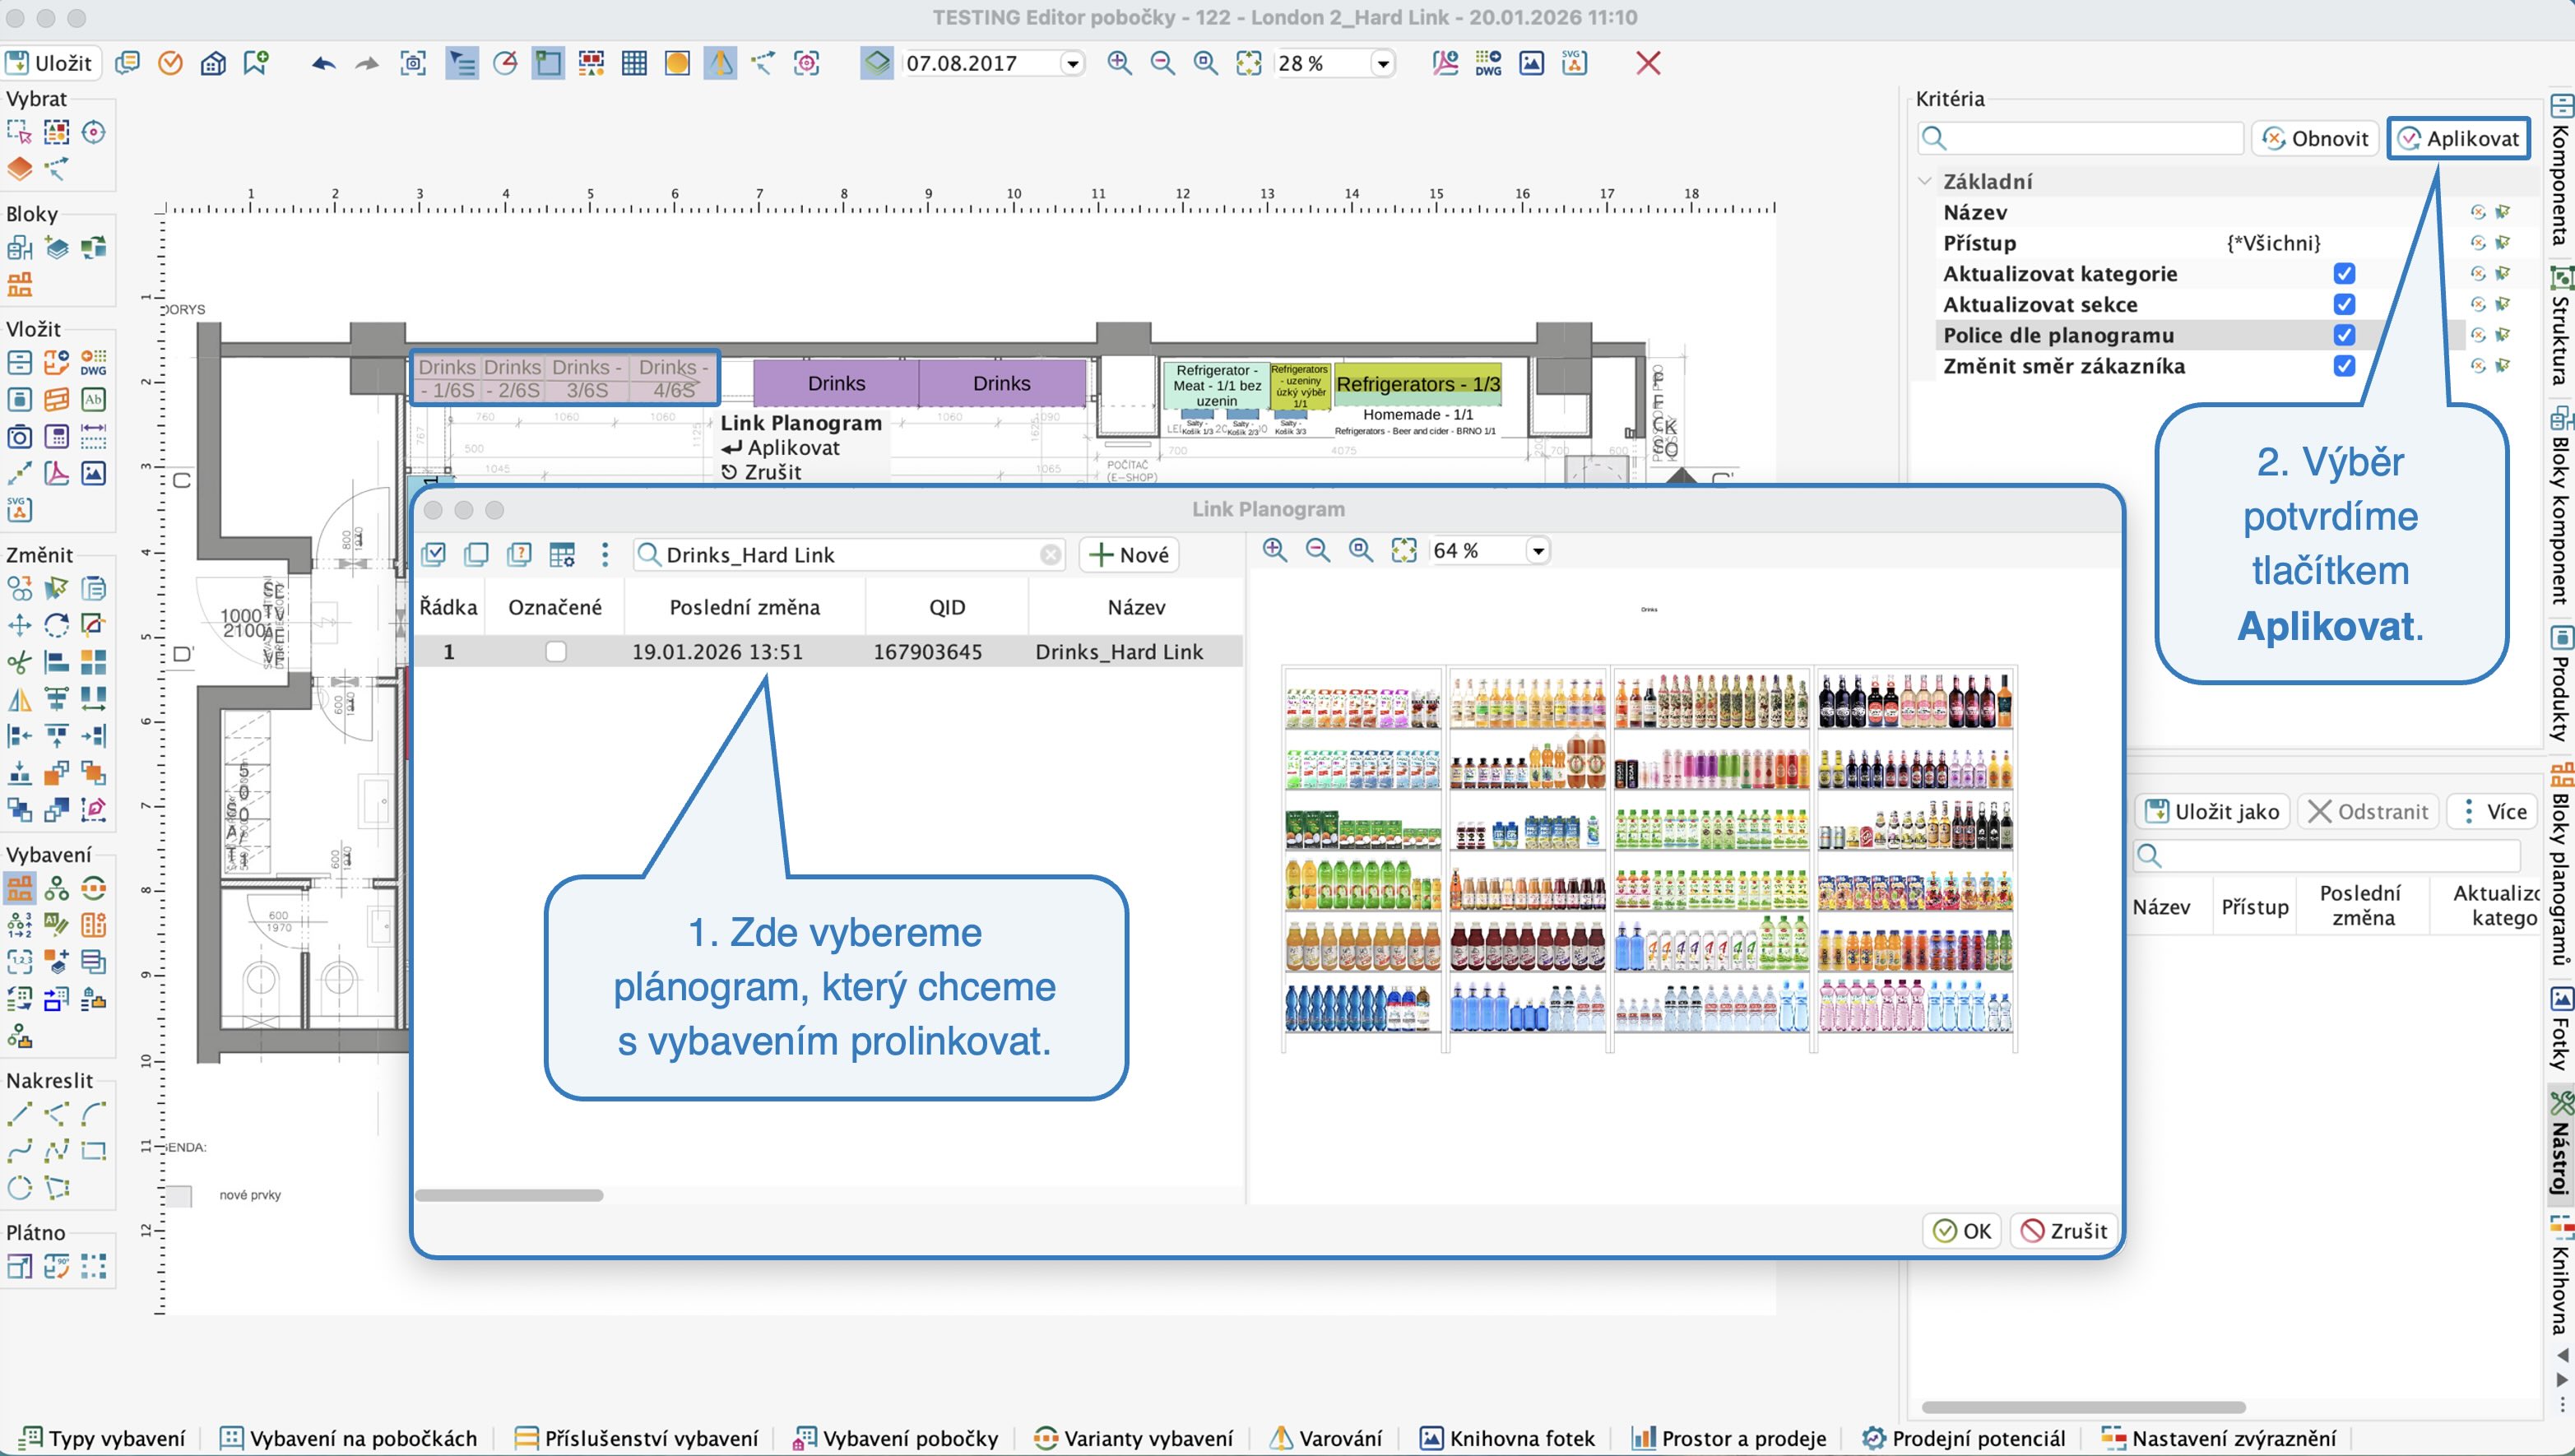Click the Poslední změna column header
The image size is (2575, 1456).
745,607
